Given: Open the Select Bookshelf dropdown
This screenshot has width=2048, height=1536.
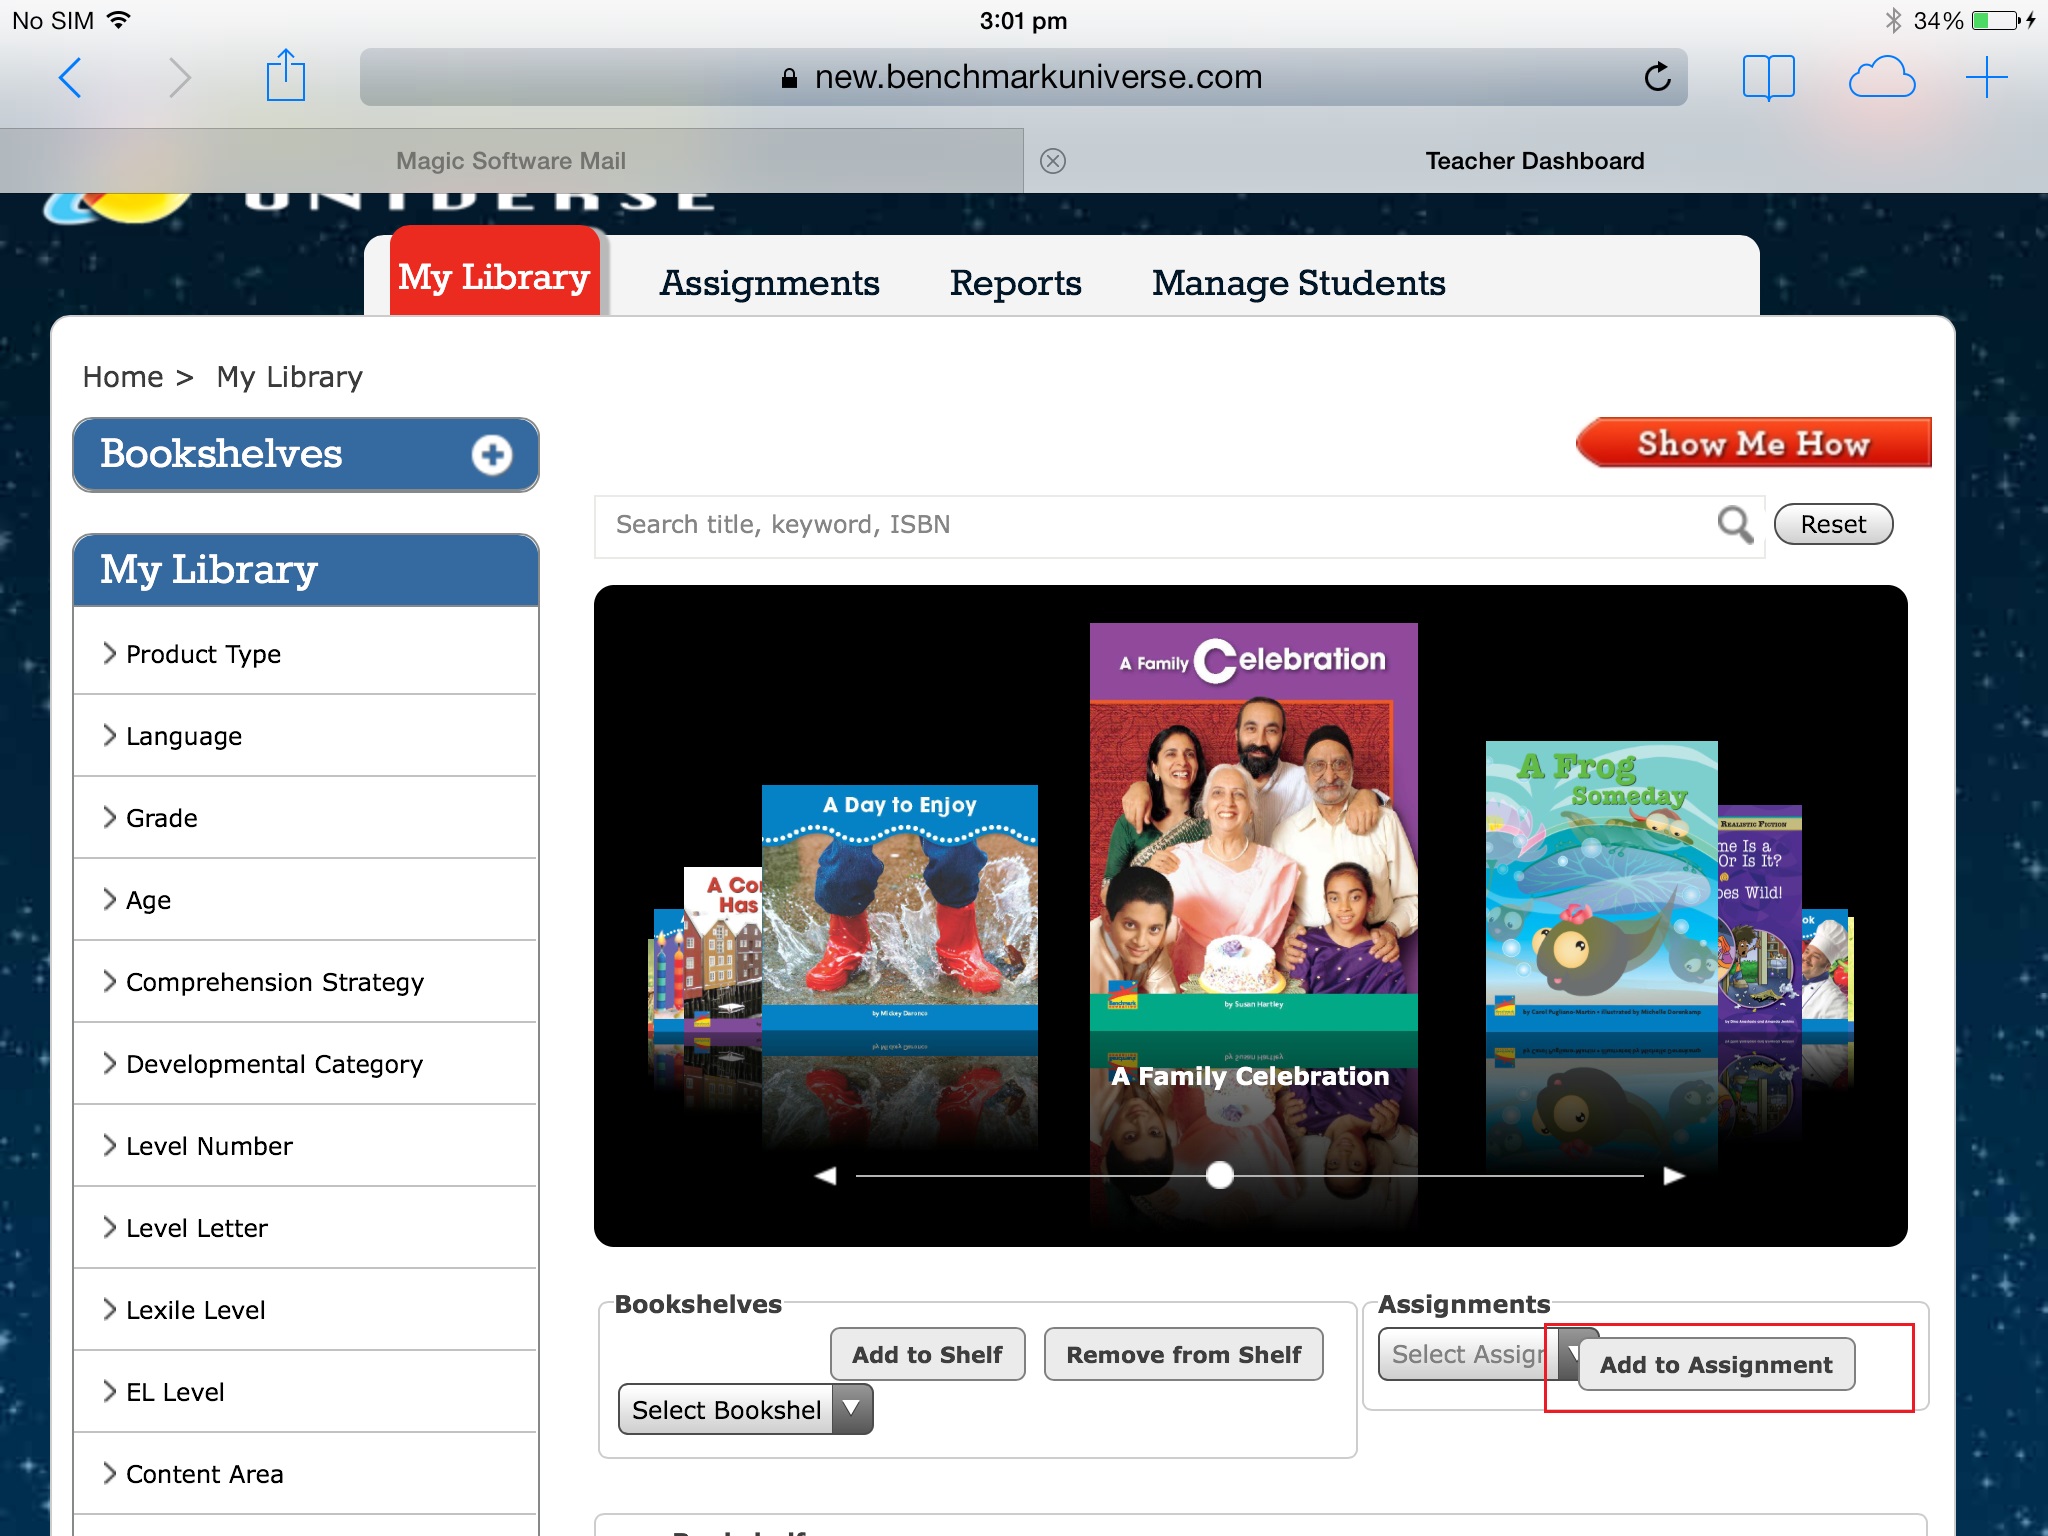Looking at the screenshot, I should 745,1409.
